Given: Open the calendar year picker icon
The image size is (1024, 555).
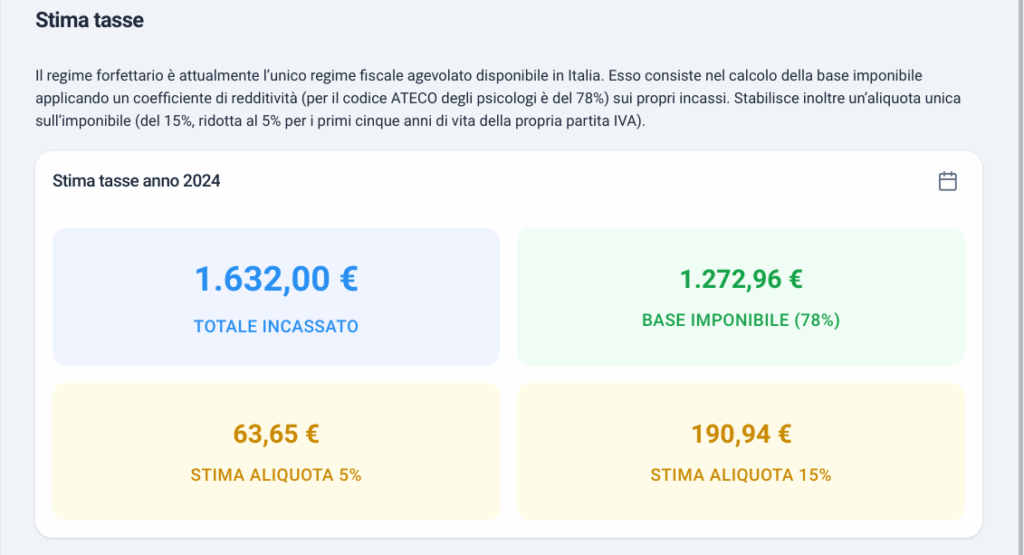Looking at the screenshot, I should click(947, 181).
